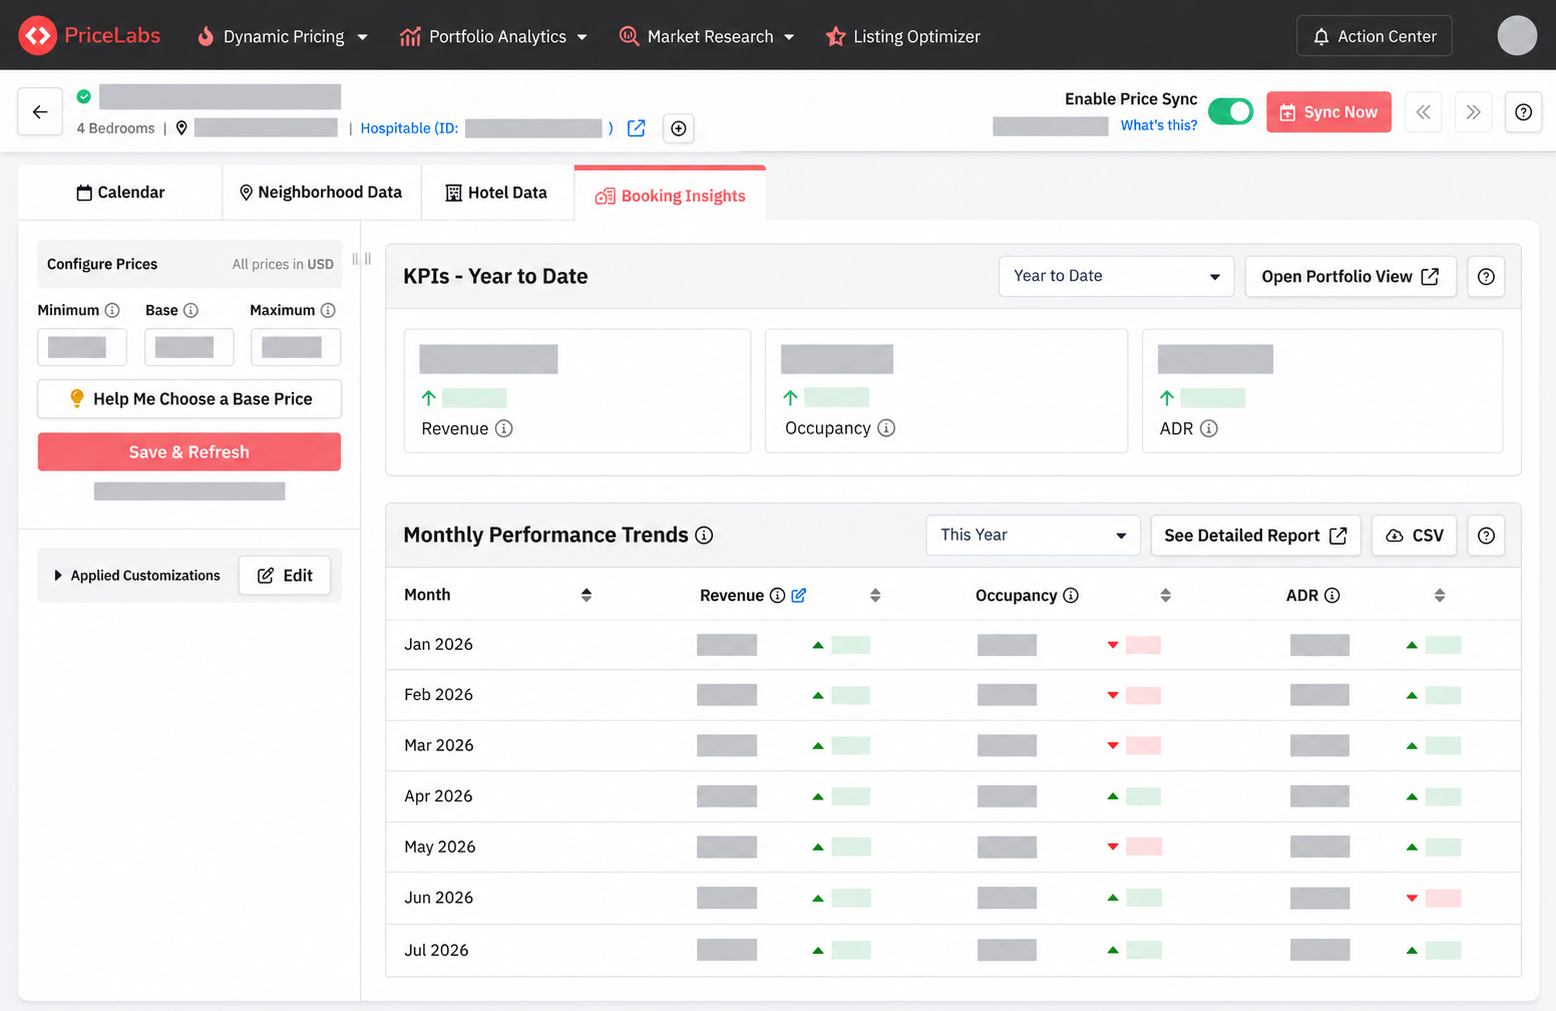Sort table by Month column

[x=586, y=595]
